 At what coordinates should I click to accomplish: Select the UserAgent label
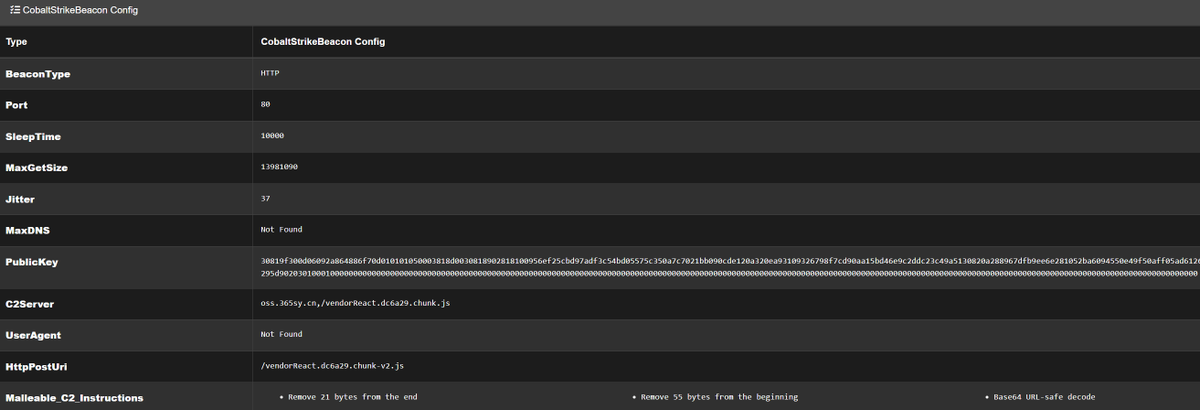pos(34,335)
